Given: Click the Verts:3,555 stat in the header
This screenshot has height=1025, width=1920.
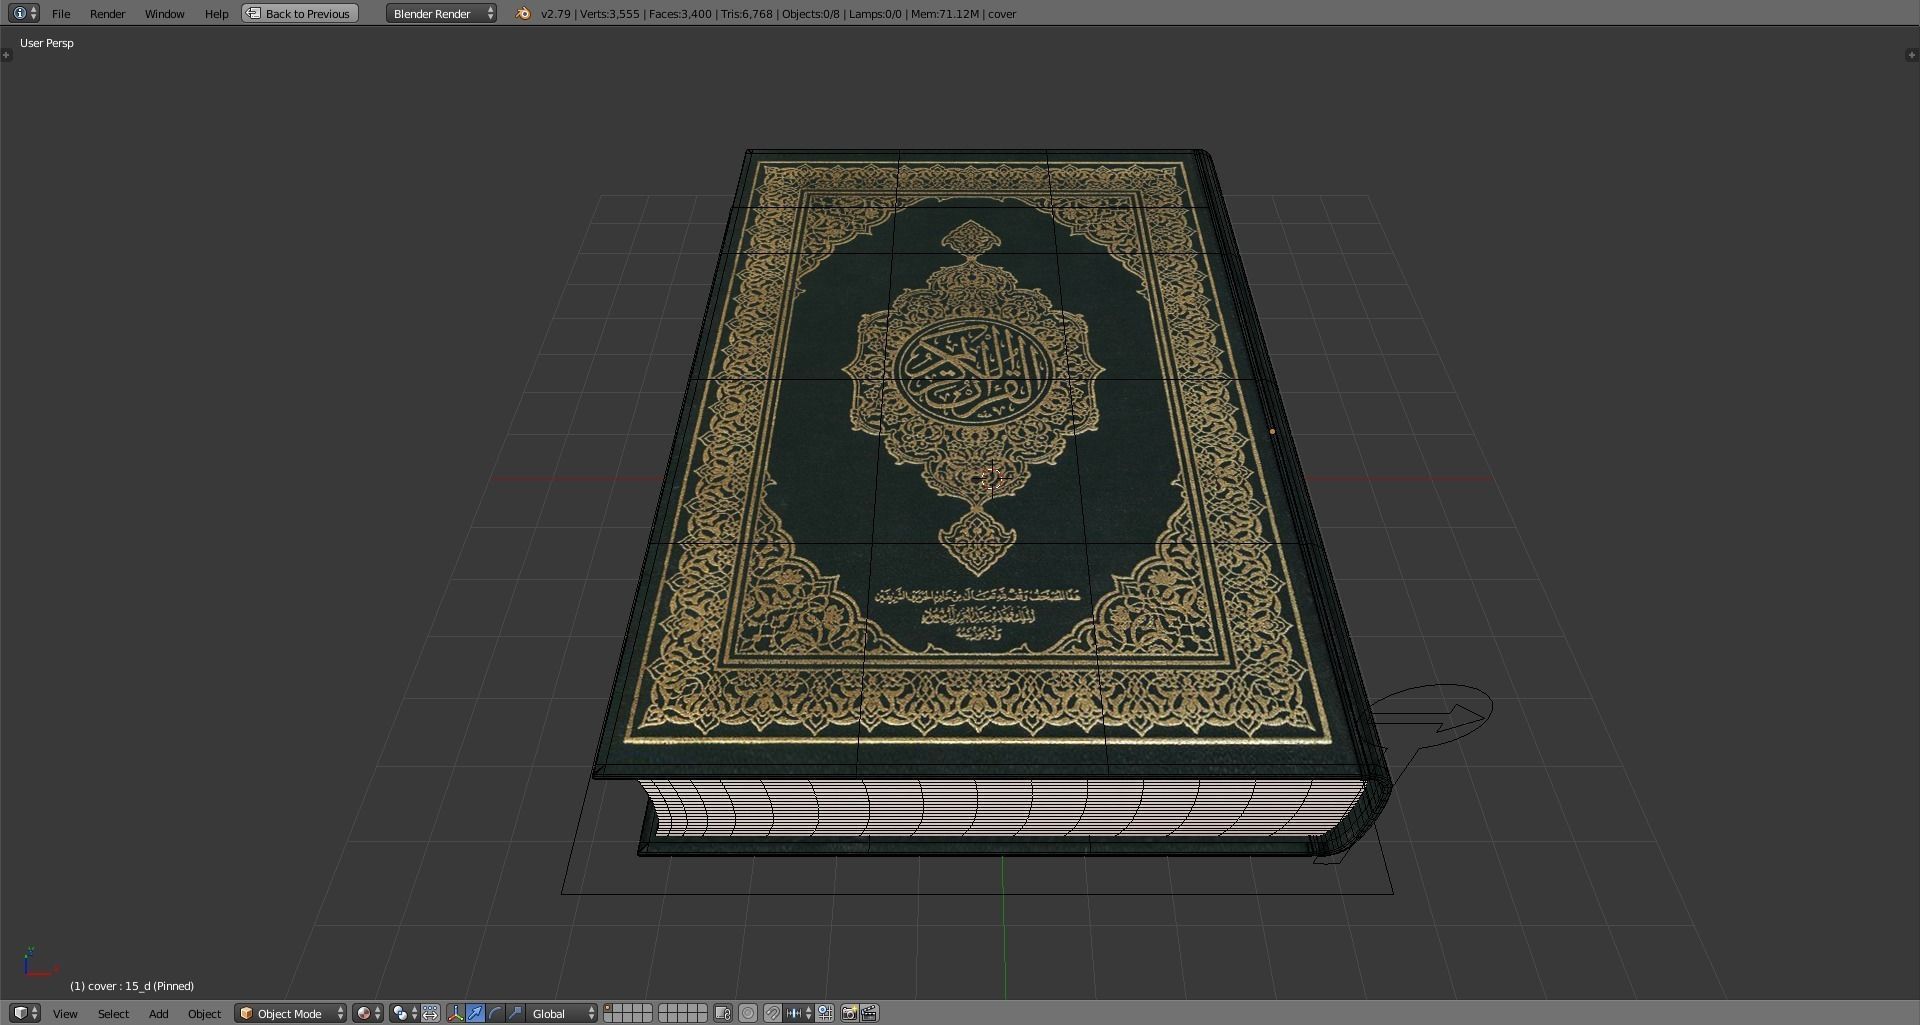Looking at the screenshot, I should [609, 14].
